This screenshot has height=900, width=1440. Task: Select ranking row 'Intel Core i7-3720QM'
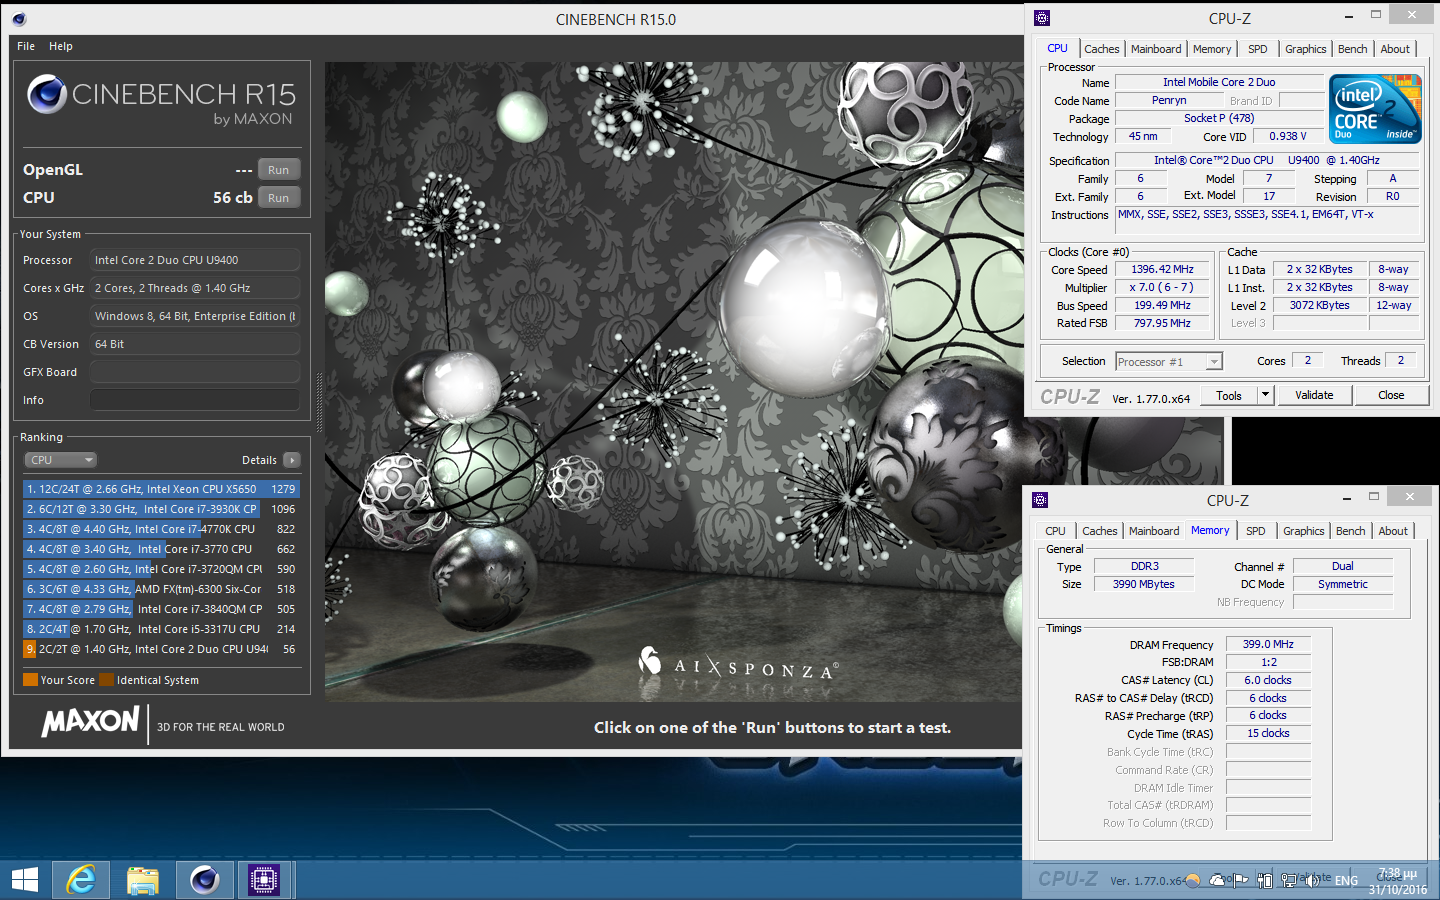click(161, 569)
